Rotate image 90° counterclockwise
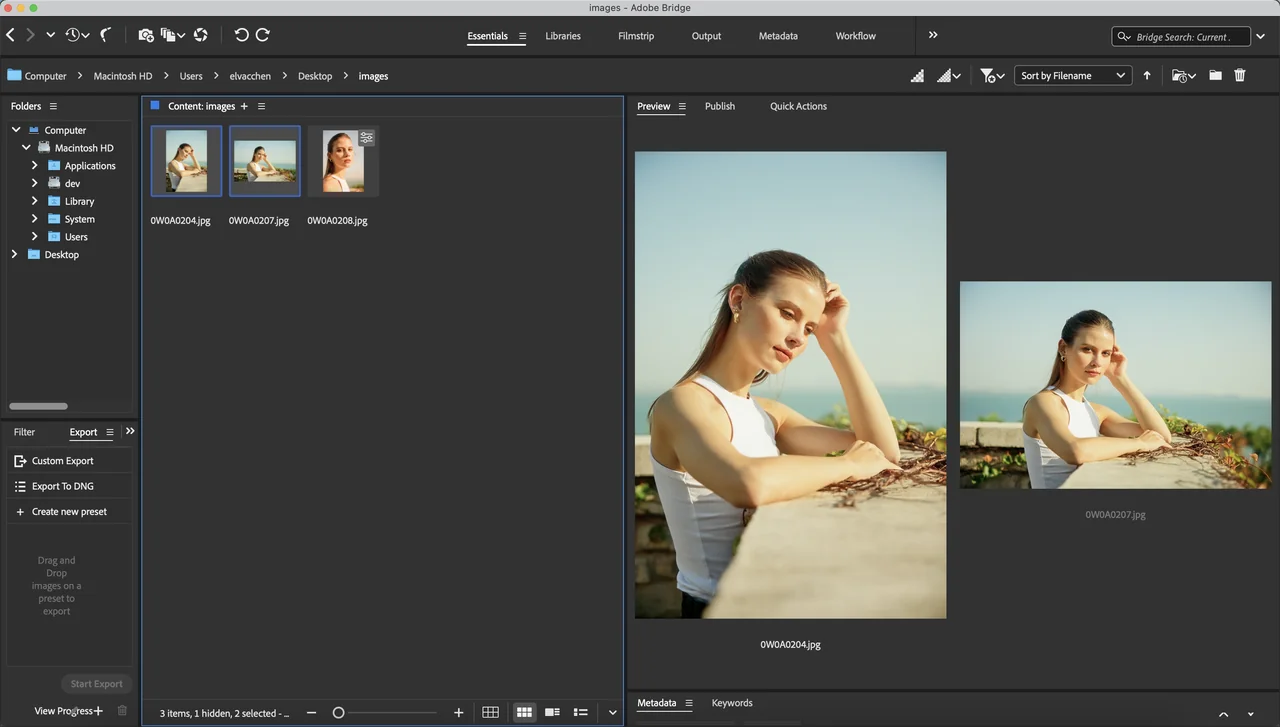Viewport: 1280px width, 727px height. tap(241, 35)
